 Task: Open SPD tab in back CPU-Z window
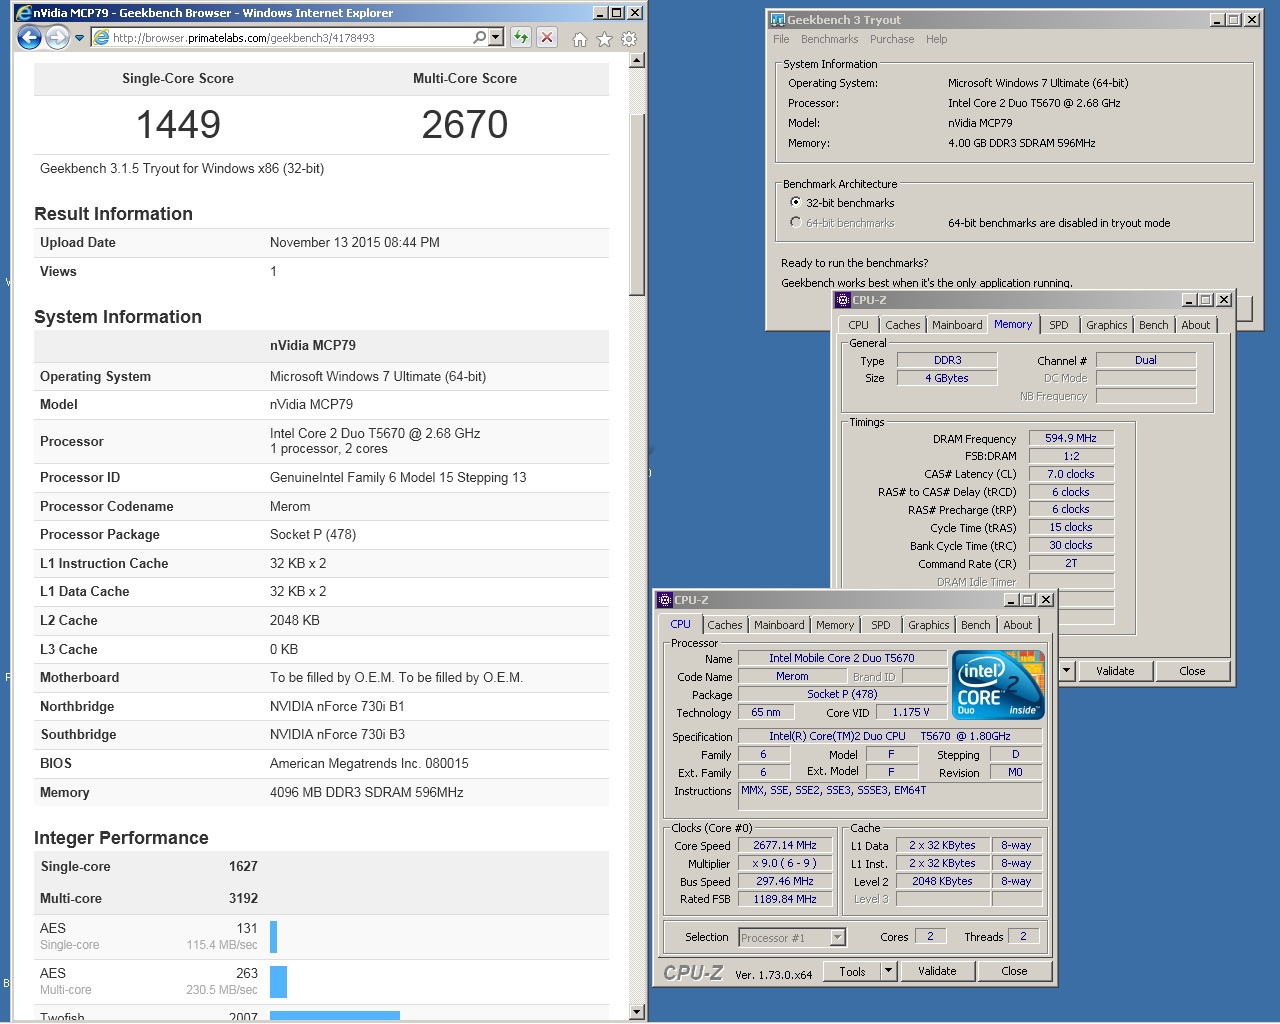[x=1059, y=325]
